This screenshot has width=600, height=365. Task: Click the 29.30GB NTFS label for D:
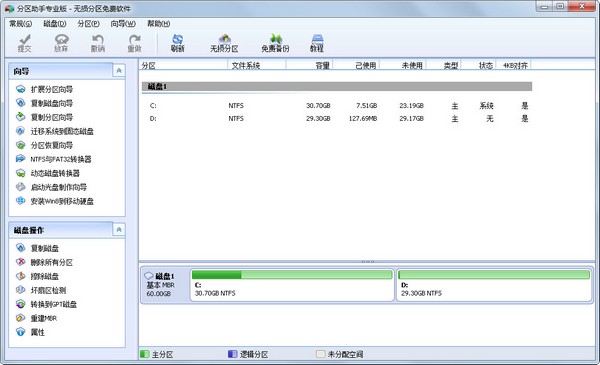(421, 293)
